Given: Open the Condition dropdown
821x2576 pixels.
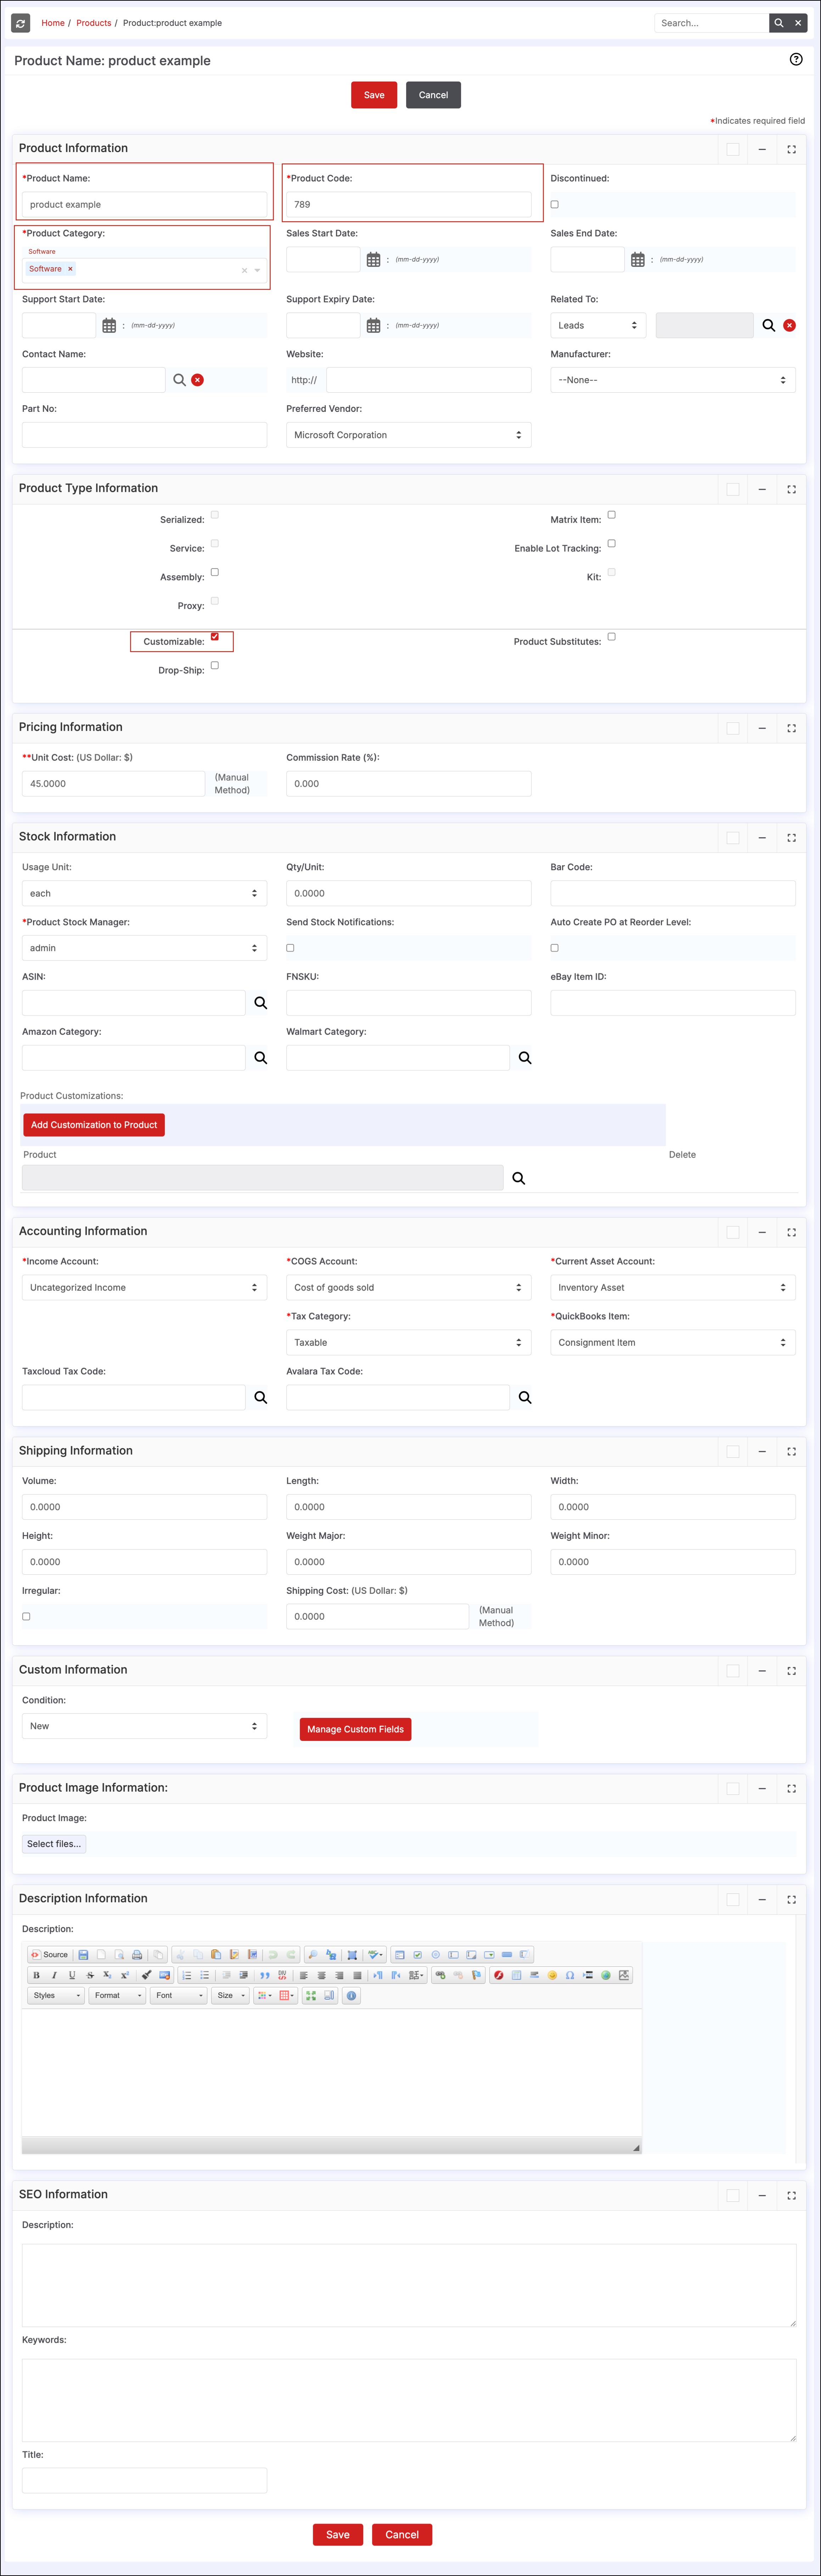Looking at the screenshot, I should (144, 1726).
